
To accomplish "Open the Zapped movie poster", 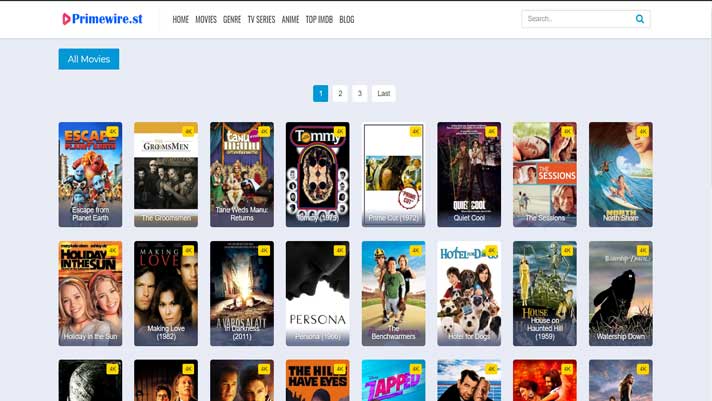I will tap(394, 381).
